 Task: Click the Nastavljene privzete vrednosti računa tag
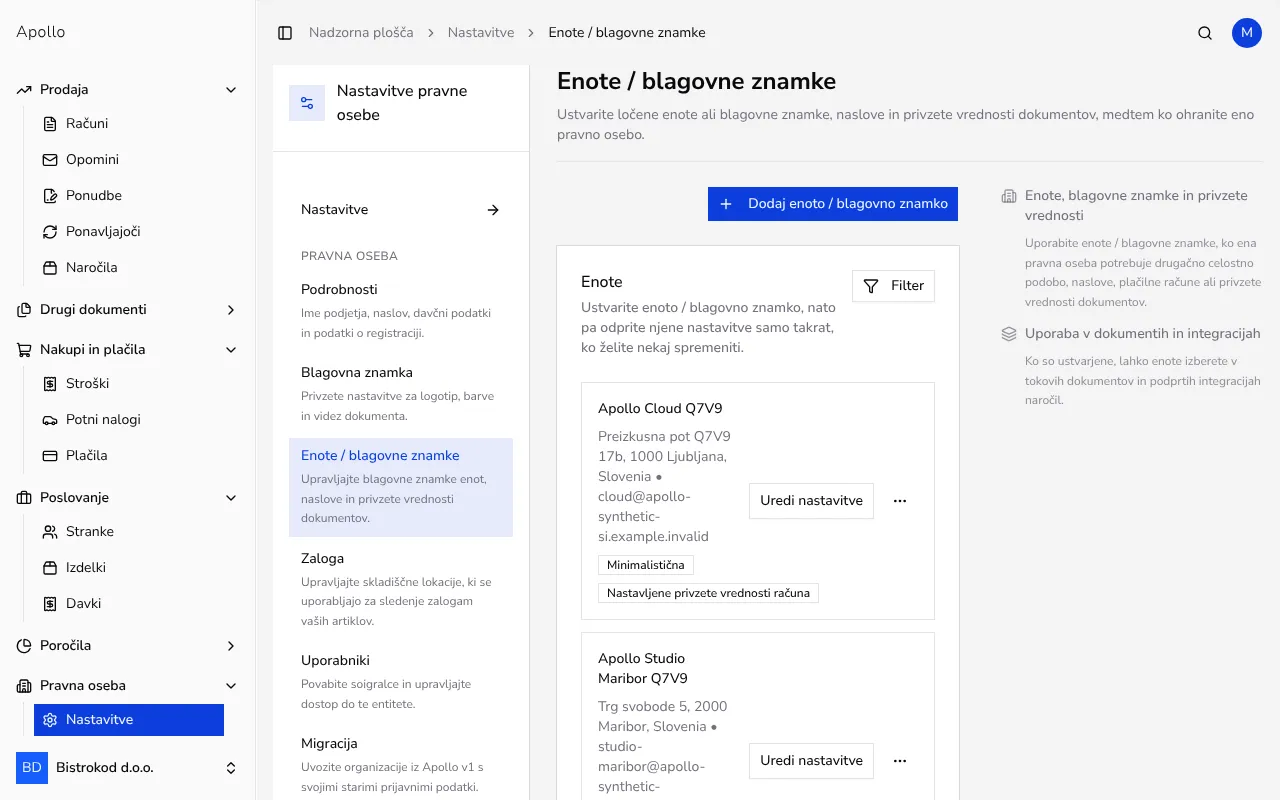point(709,594)
